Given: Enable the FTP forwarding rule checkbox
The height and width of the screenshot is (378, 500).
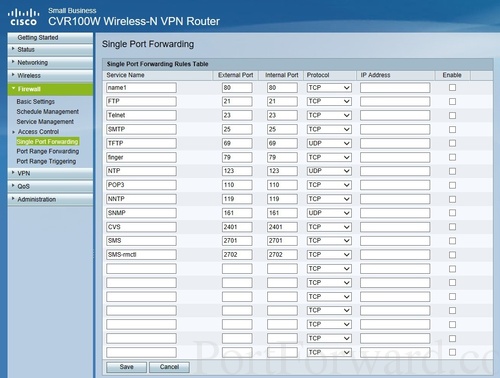Looking at the screenshot, I should click(x=452, y=101).
